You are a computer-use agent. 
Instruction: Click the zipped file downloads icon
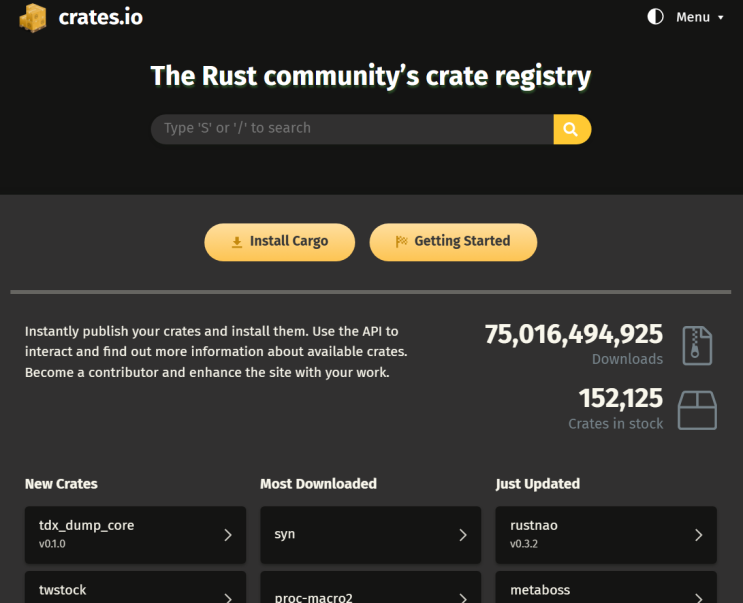coord(697,345)
